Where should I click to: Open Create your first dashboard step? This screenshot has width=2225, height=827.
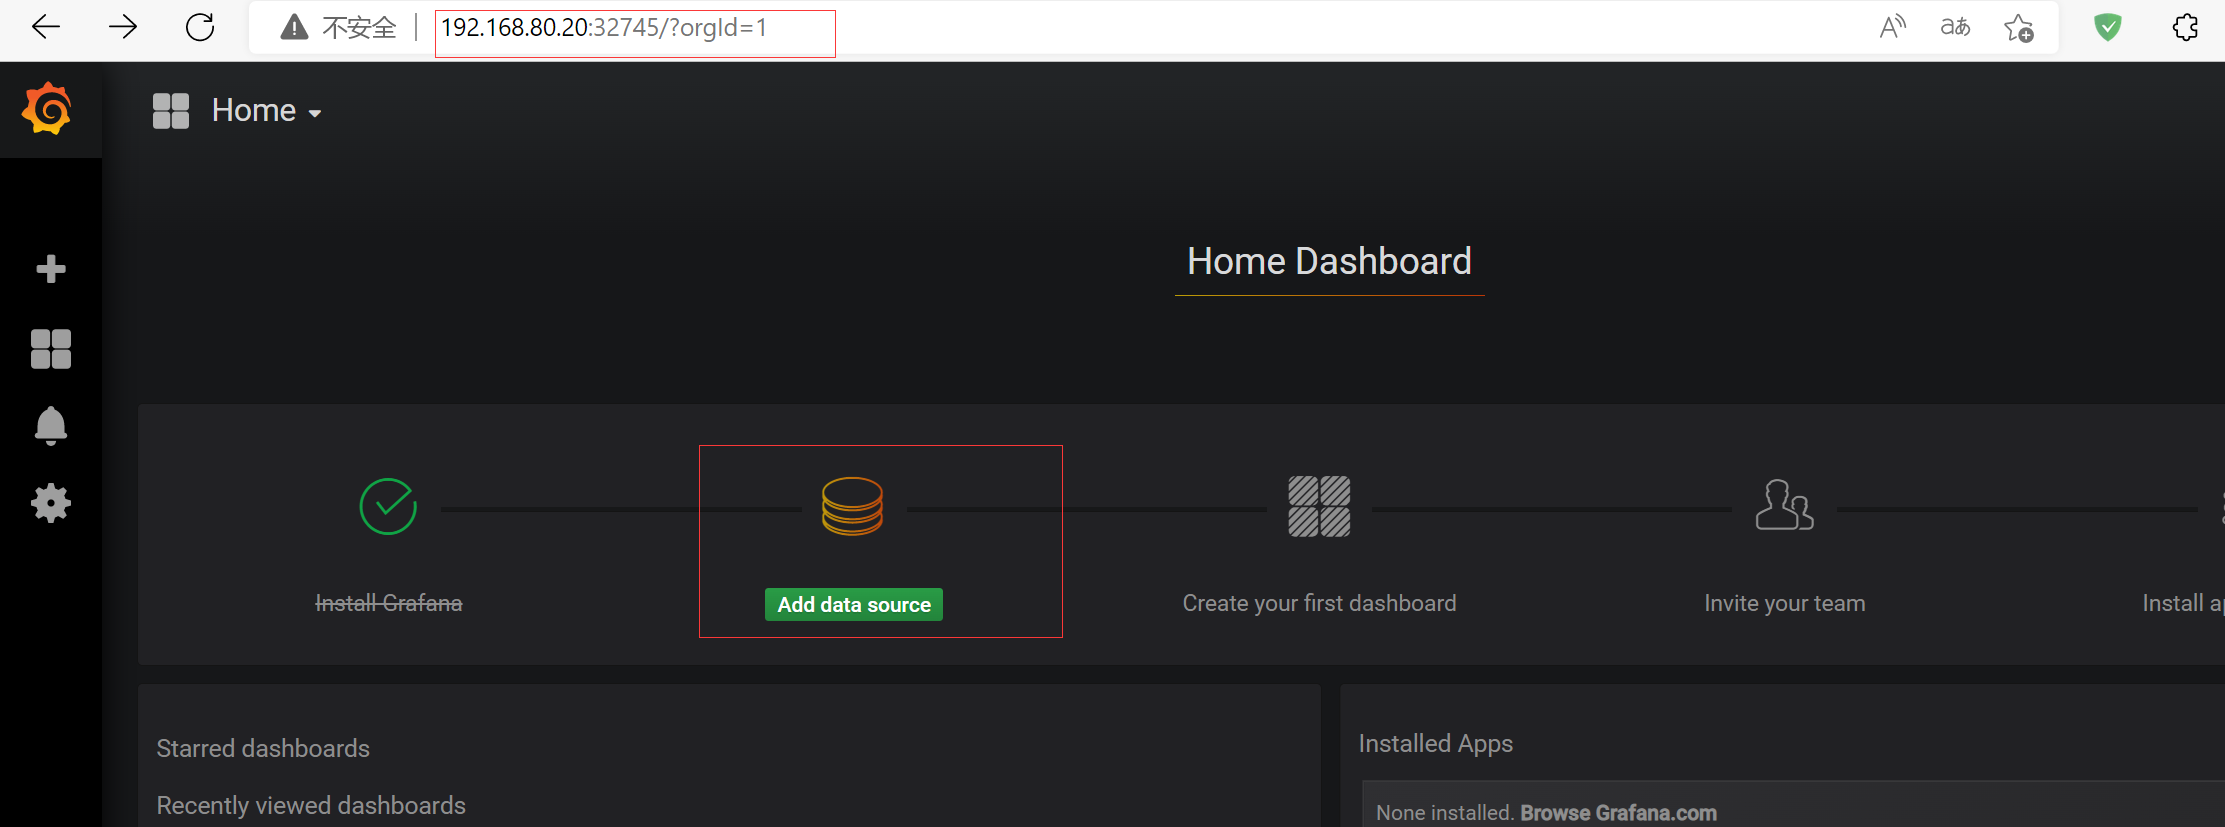pyautogui.click(x=1319, y=603)
